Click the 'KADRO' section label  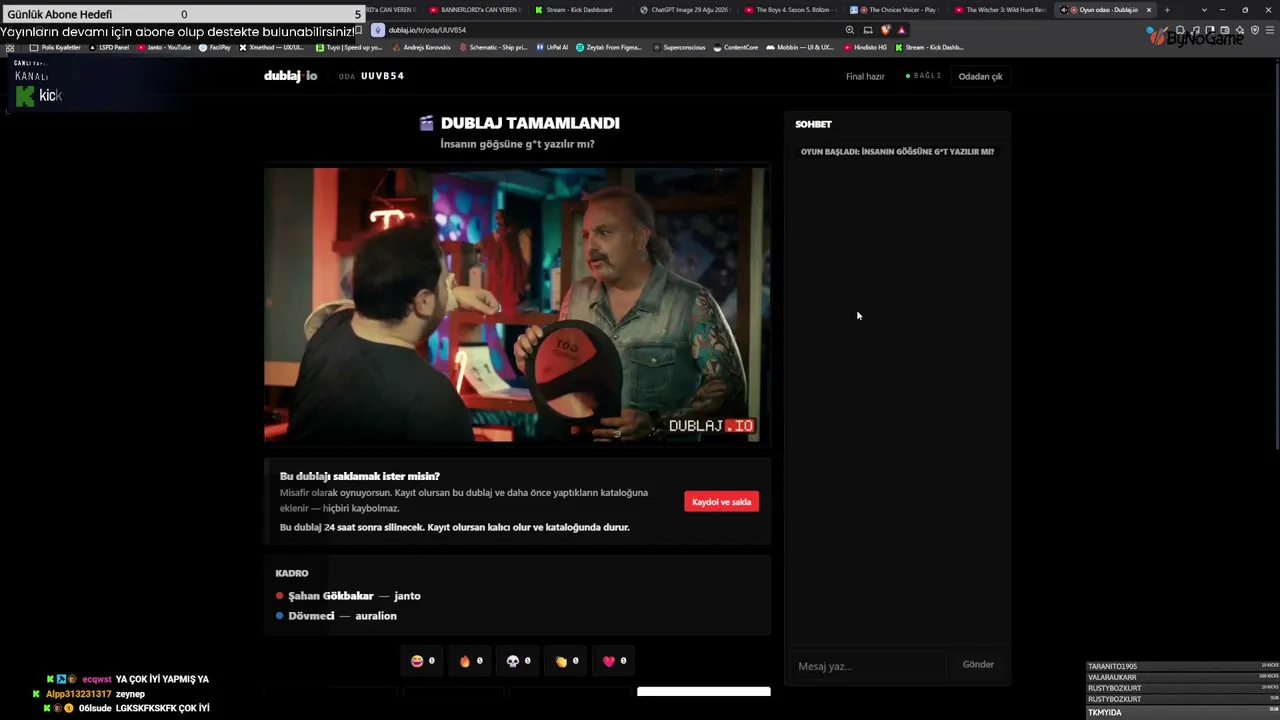coord(292,573)
